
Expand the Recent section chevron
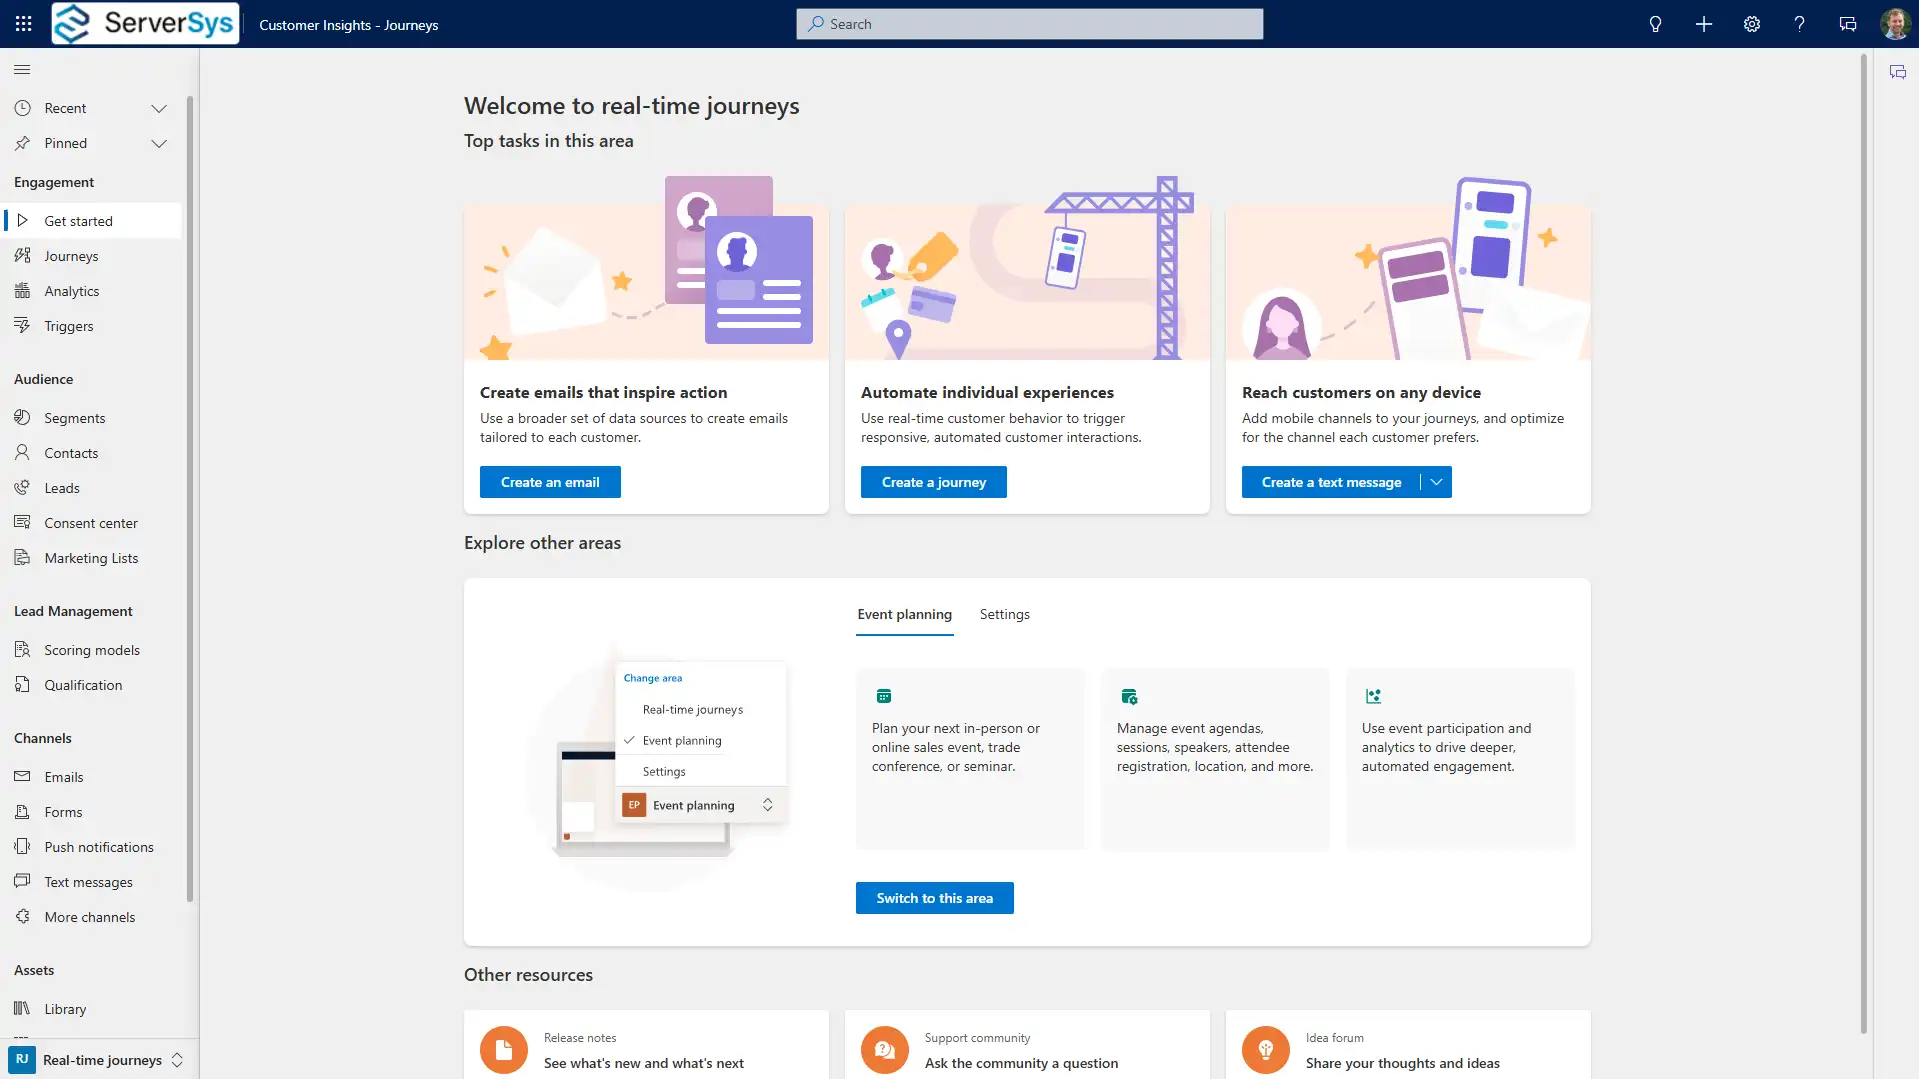pyautogui.click(x=158, y=108)
